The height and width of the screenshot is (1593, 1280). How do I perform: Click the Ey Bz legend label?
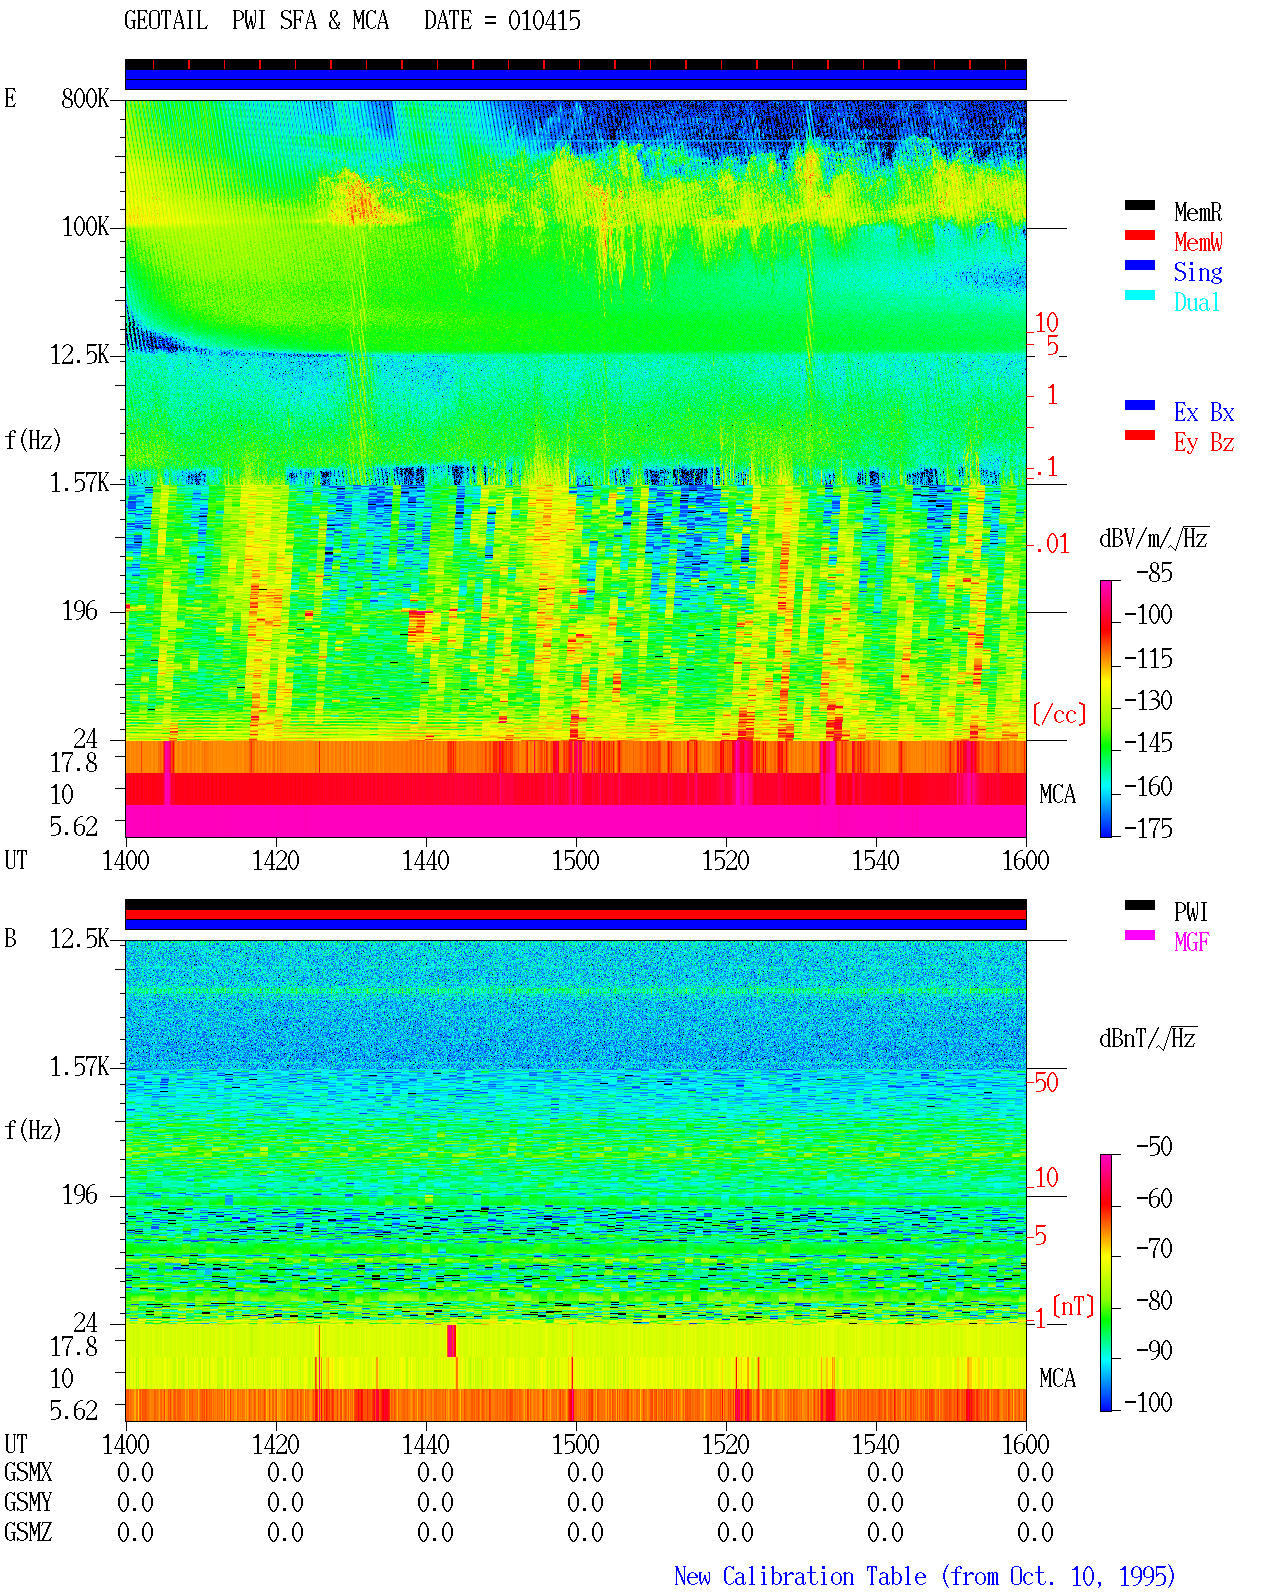tap(1204, 442)
